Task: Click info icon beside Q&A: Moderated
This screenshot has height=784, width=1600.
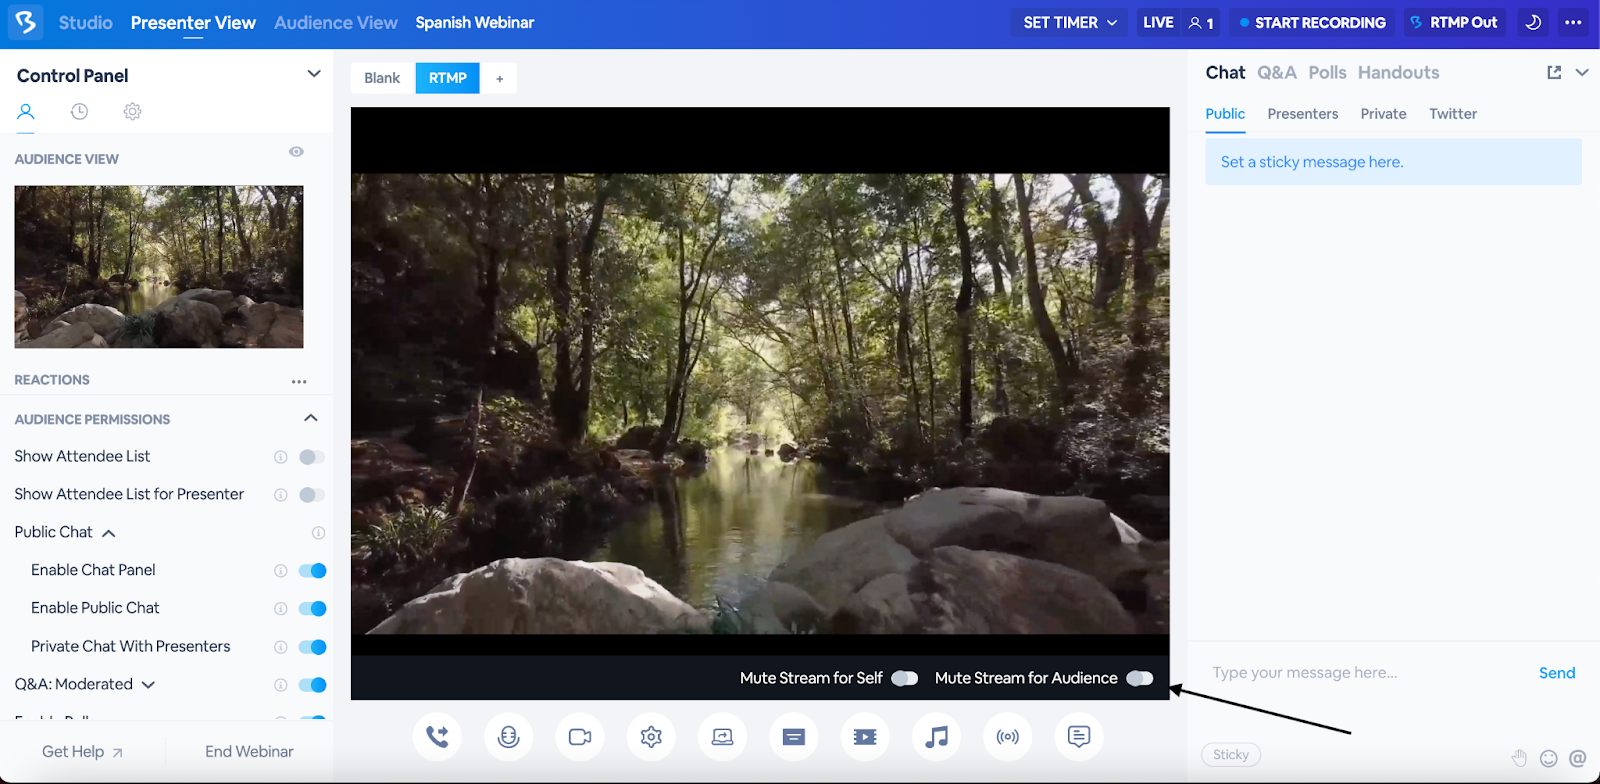Action: [x=281, y=685]
